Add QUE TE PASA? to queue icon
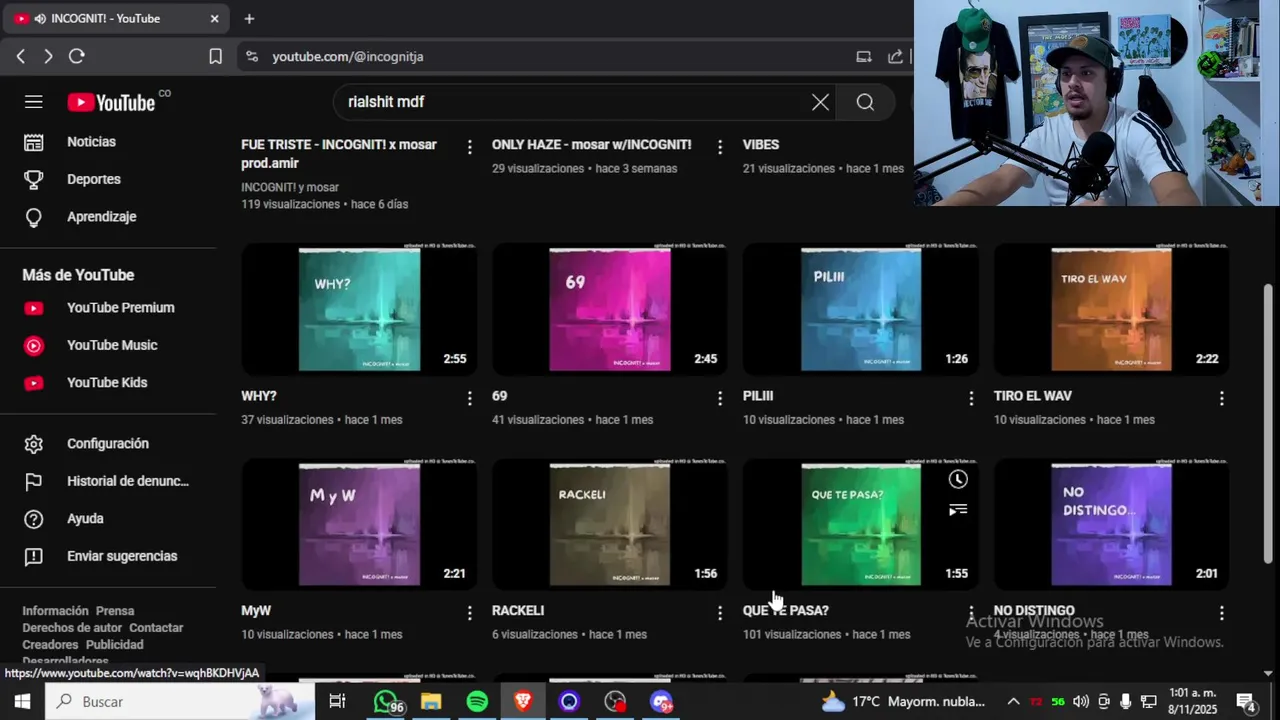 tap(958, 510)
